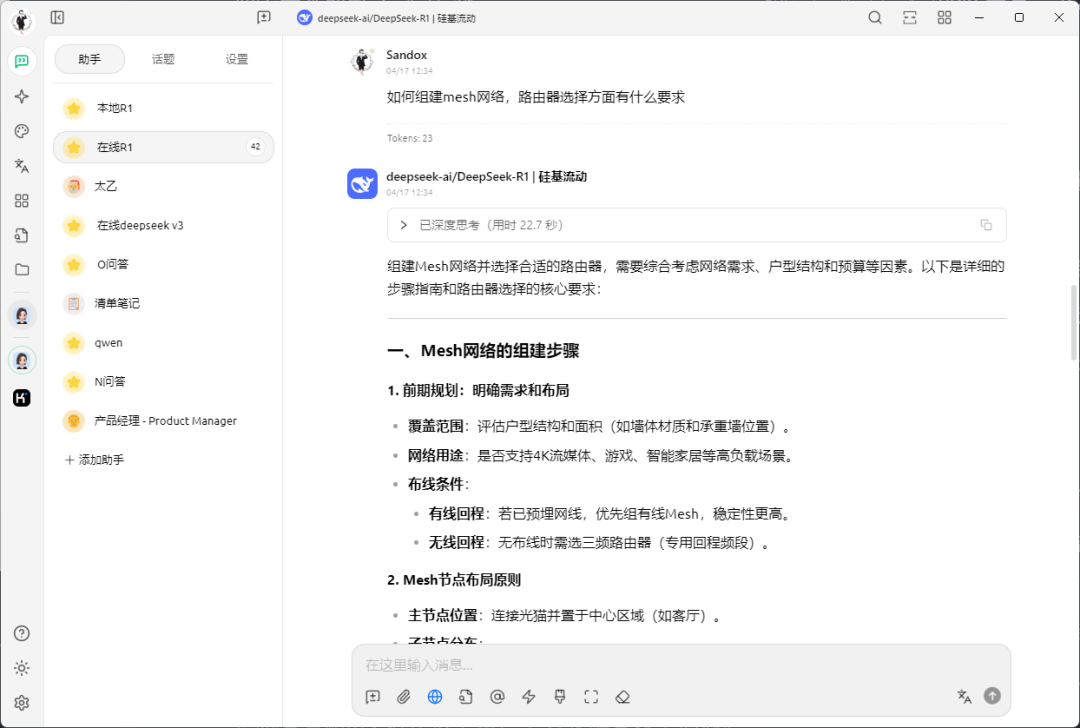Create new topic from input toolbar icon
The height and width of the screenshot is (728, 1080).
click(x=373, y=697)
